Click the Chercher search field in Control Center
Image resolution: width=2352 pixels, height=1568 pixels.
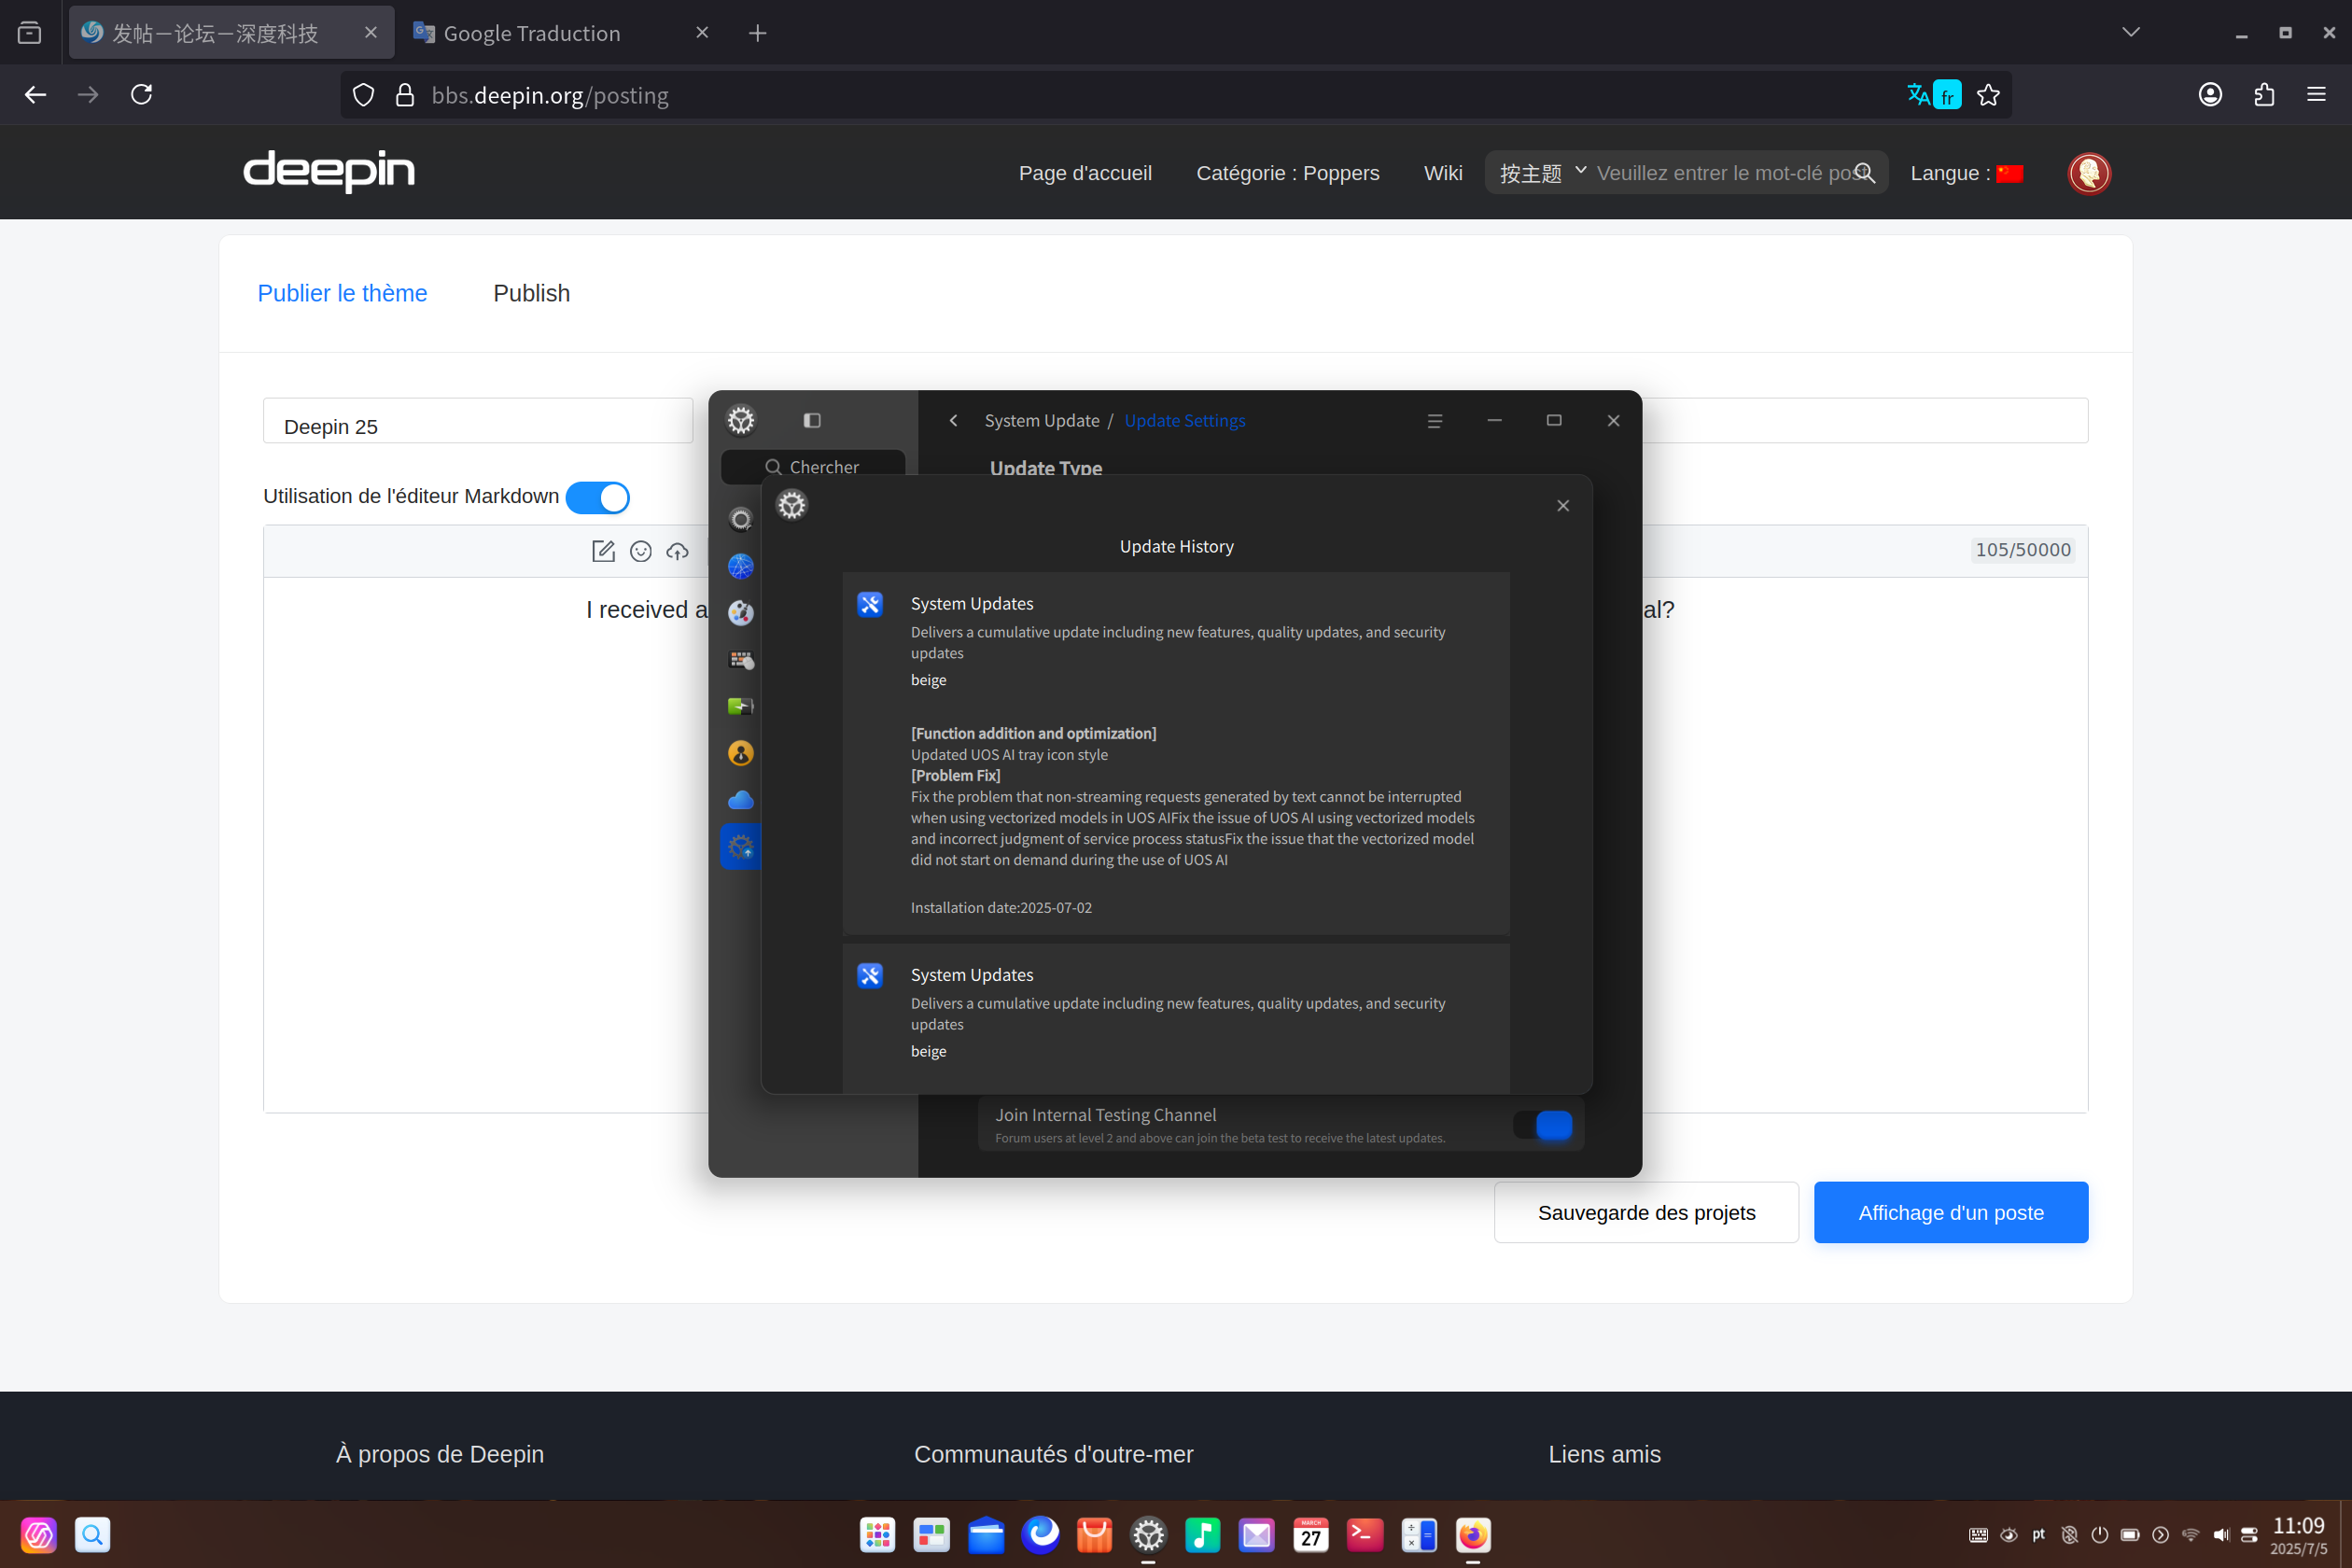point(813,466)
